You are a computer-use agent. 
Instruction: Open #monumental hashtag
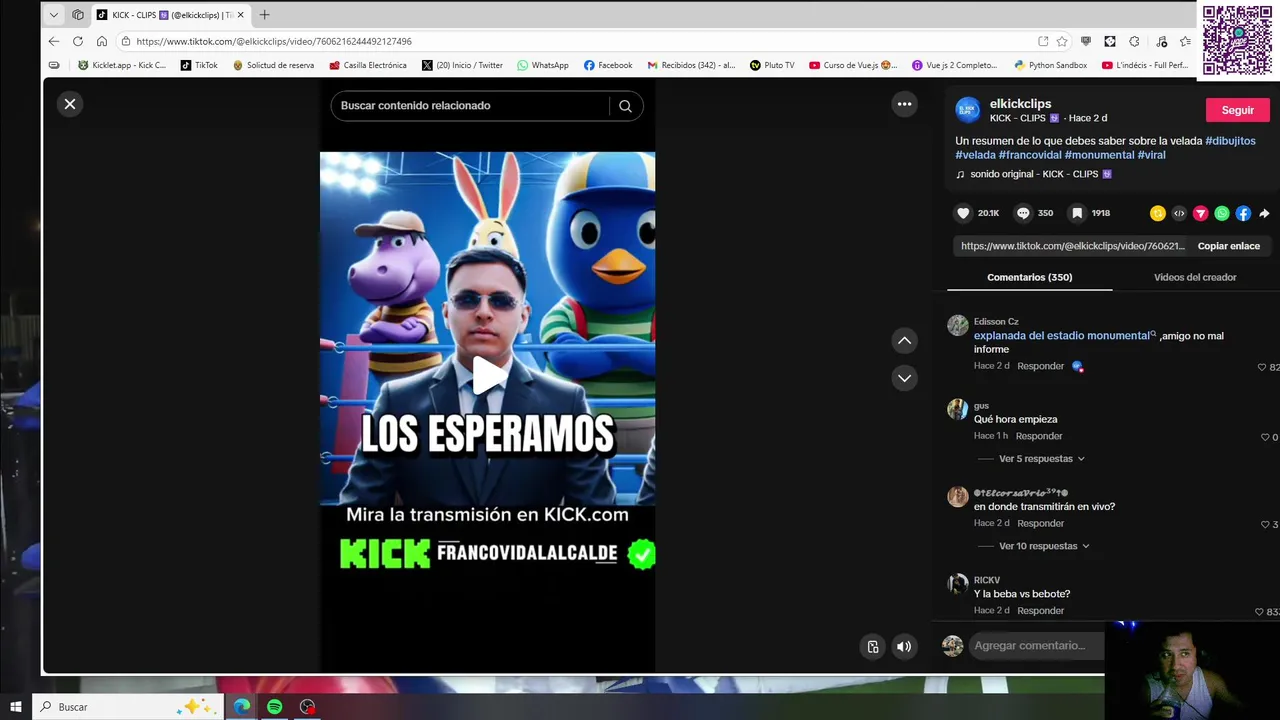tap(1099, 155)
